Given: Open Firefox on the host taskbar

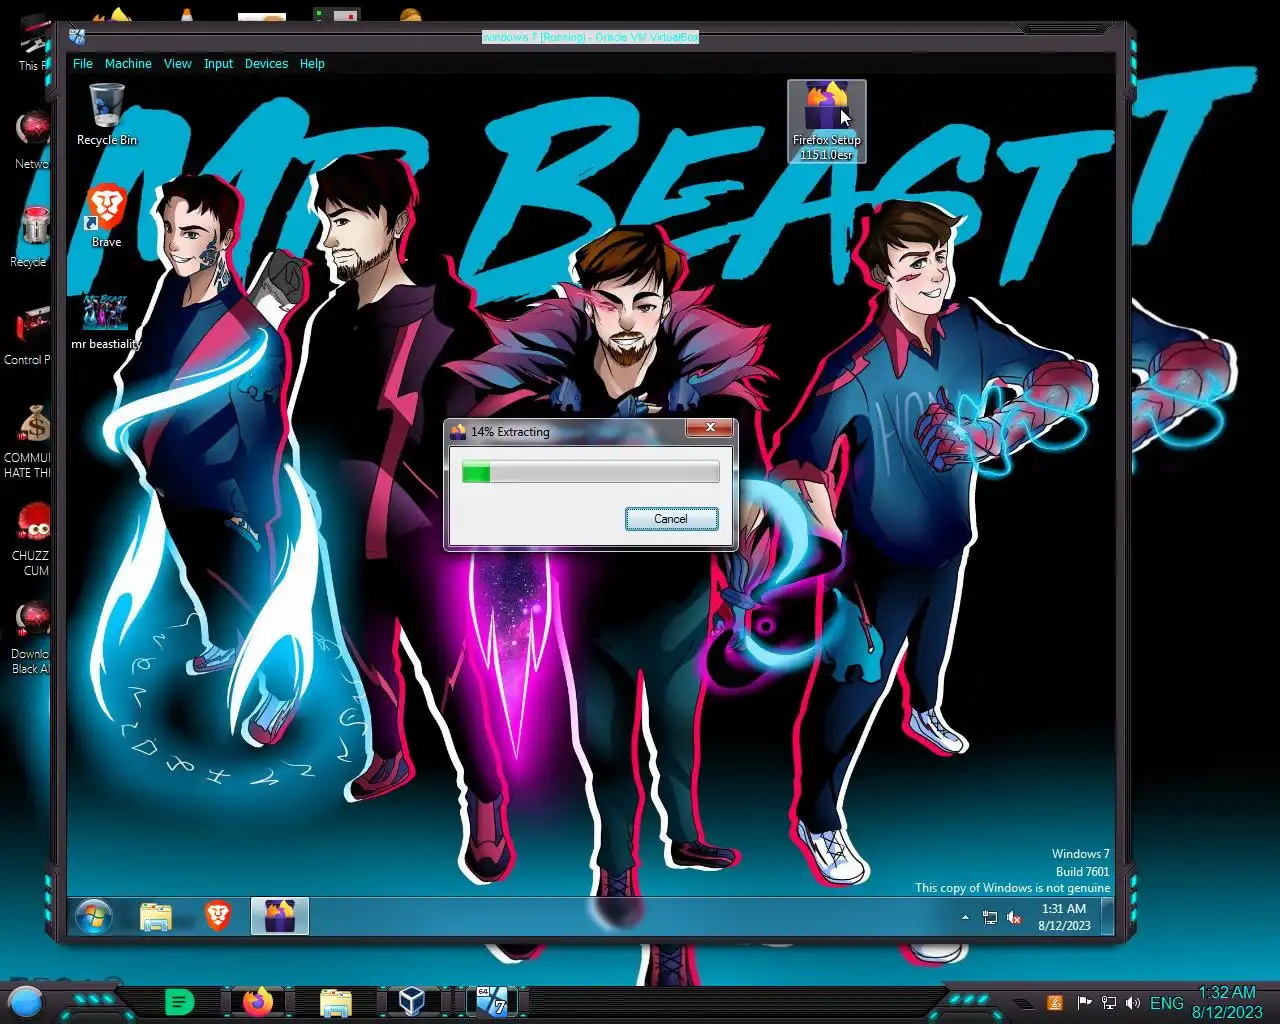Looking at the screenshot, I should [x=257, y=1001].
